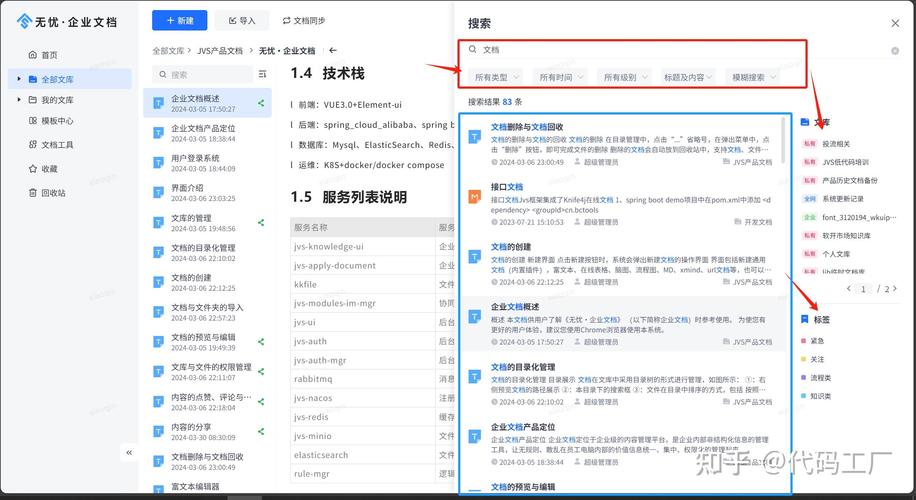
Task: Open the 模糊搜索 mode dropdown
Action: [753, 77]
